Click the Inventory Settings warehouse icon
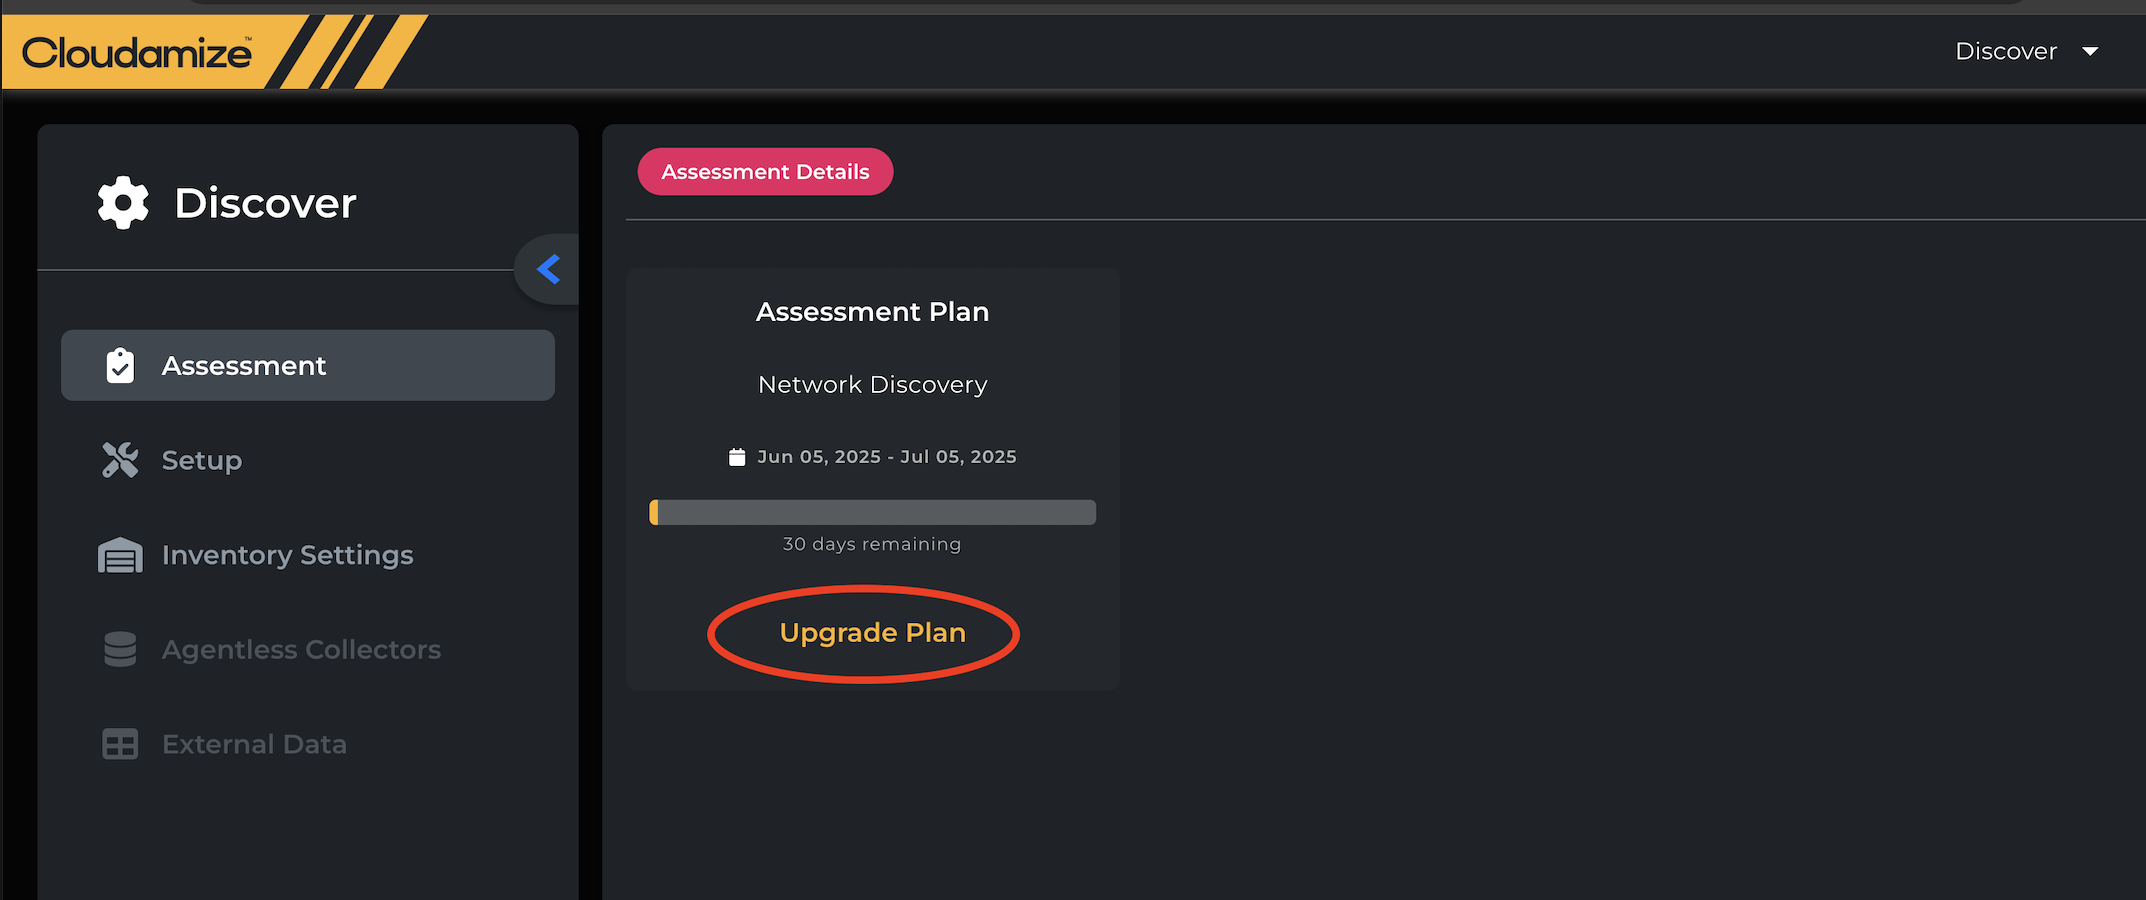Image resolution: width=2146 pixels, height=900 pixels. 120,555
